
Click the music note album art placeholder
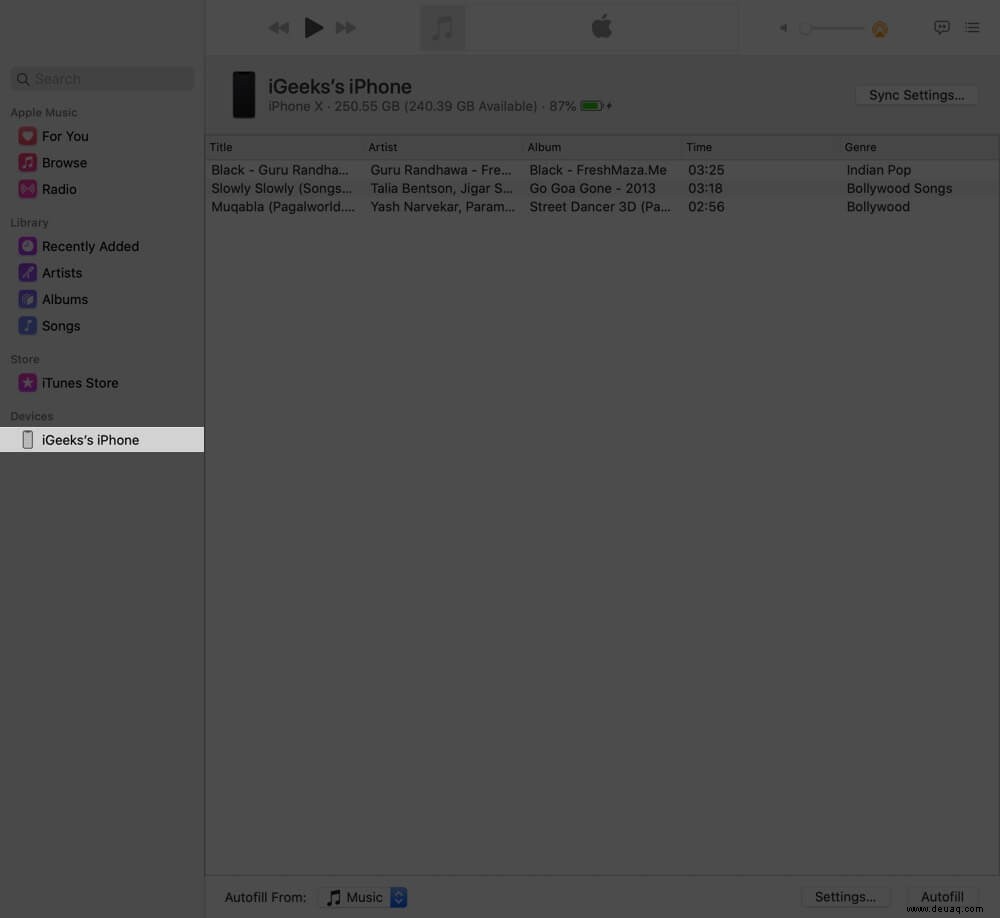pos(443,28)
